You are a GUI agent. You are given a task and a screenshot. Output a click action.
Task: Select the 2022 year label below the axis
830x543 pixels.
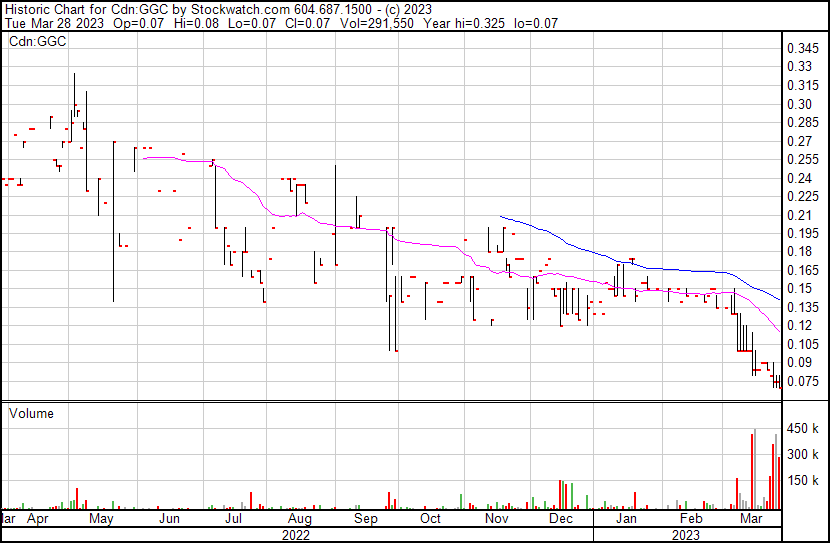pyautogui.click(x=296, y=535)
